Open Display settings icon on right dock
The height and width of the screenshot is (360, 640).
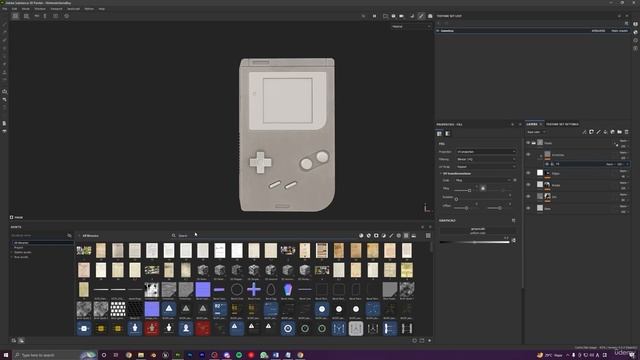636,24
